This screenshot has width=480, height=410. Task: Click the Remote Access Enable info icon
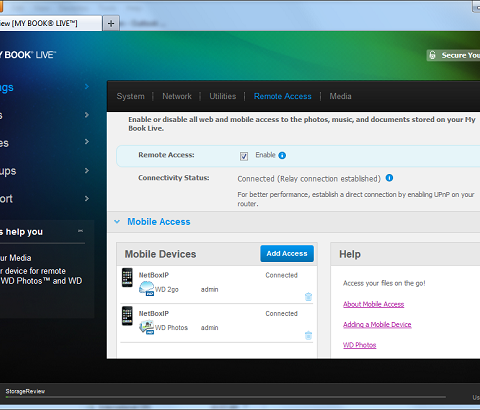(x=282, y=155)
